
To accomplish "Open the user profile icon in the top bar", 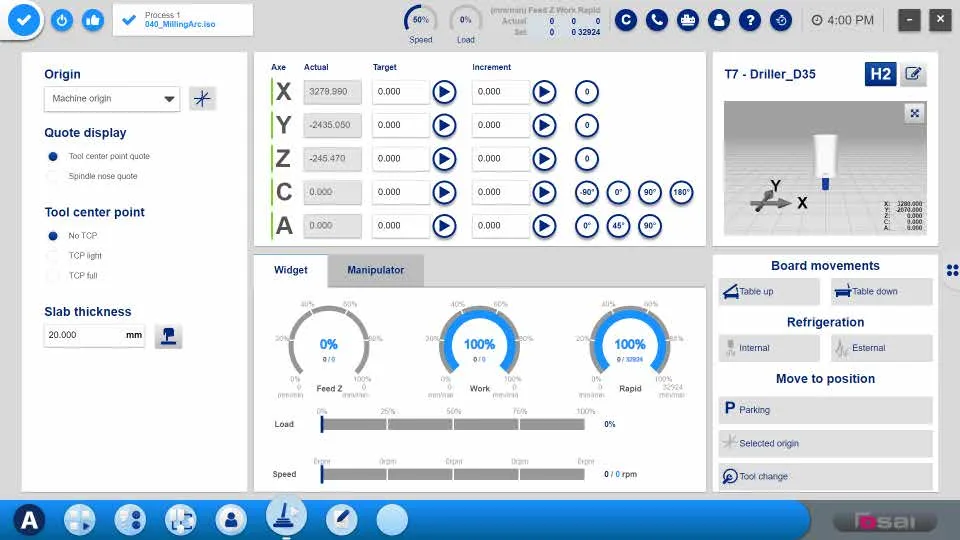I will [719, 20].
